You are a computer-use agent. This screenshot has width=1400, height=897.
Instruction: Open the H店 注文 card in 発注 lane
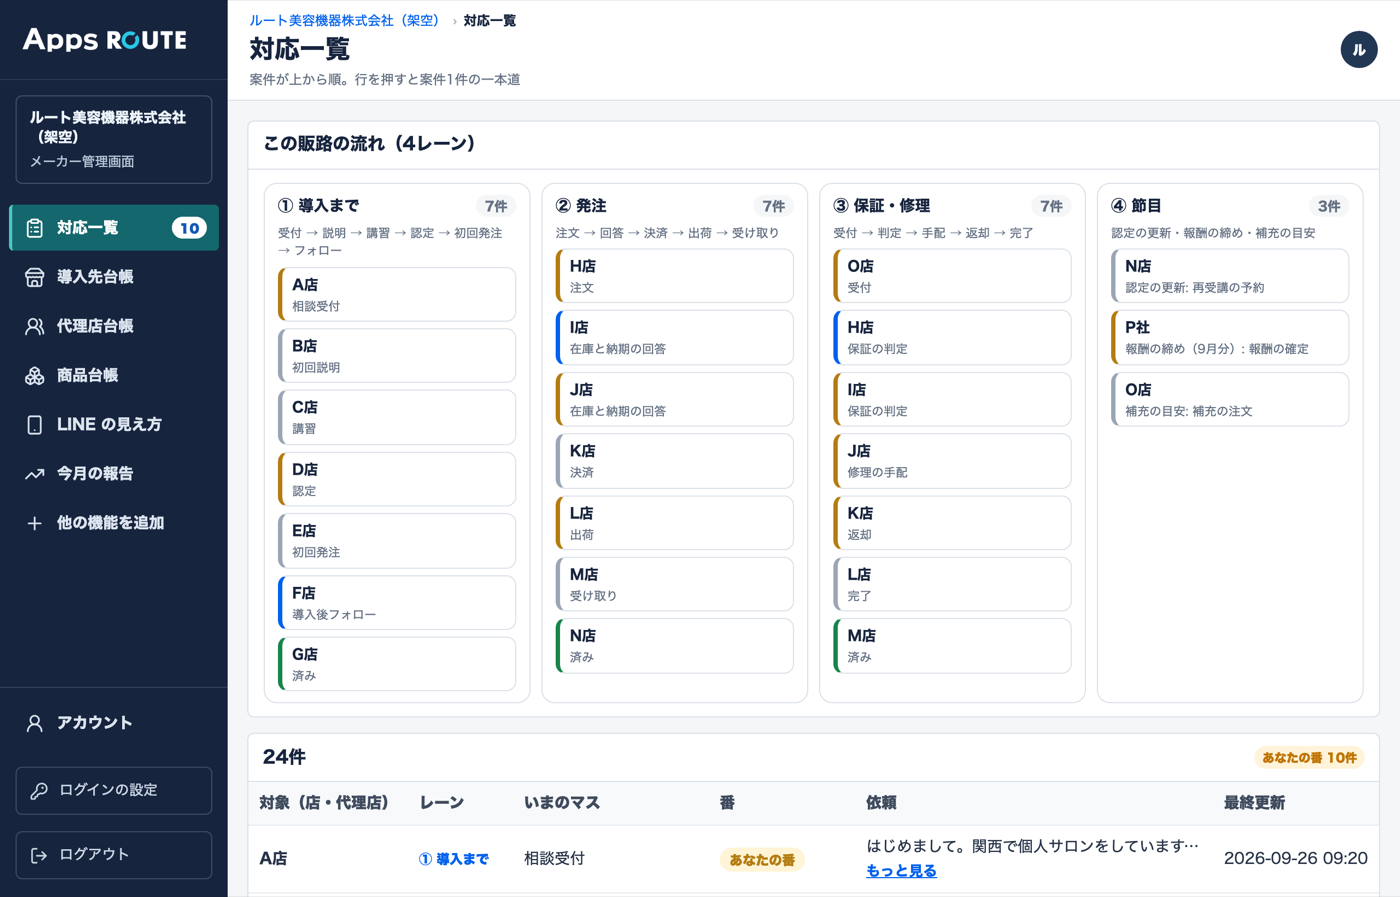(x=675, y=276)
